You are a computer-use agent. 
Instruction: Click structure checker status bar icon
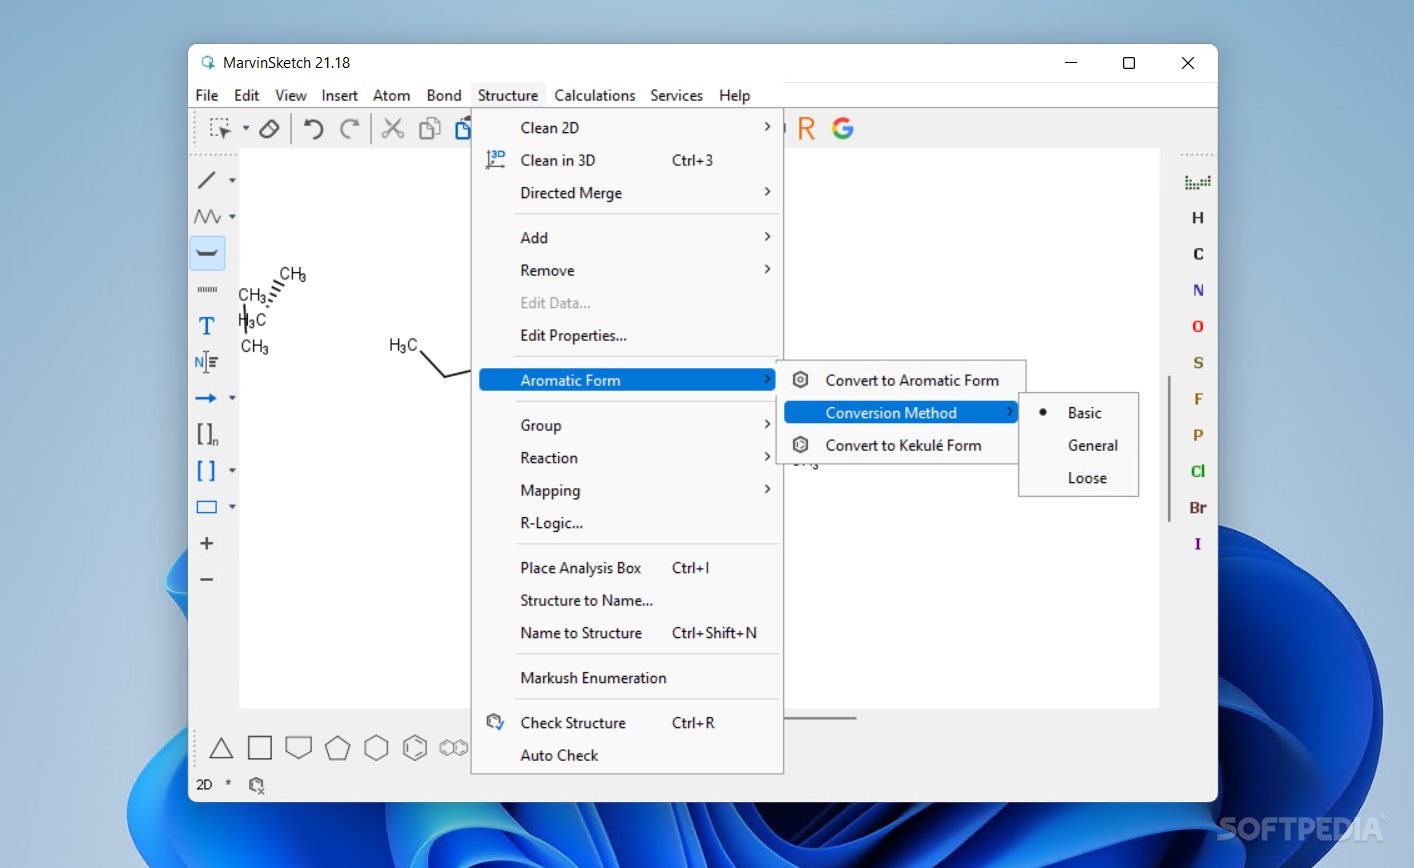coord(256,785)
